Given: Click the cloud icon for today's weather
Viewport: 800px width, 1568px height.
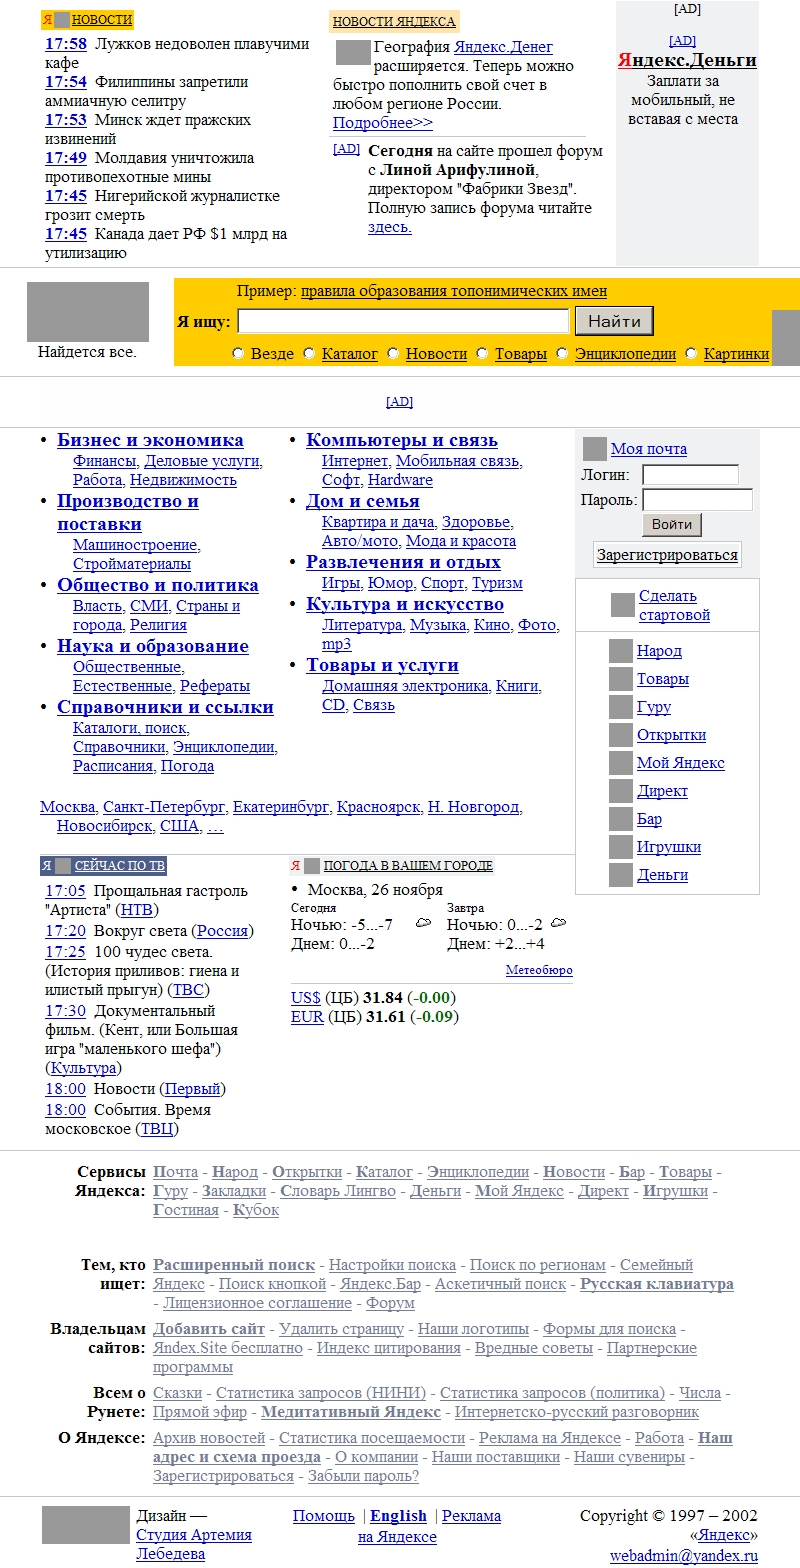Looking at the screenshot, I should [423, 923].
